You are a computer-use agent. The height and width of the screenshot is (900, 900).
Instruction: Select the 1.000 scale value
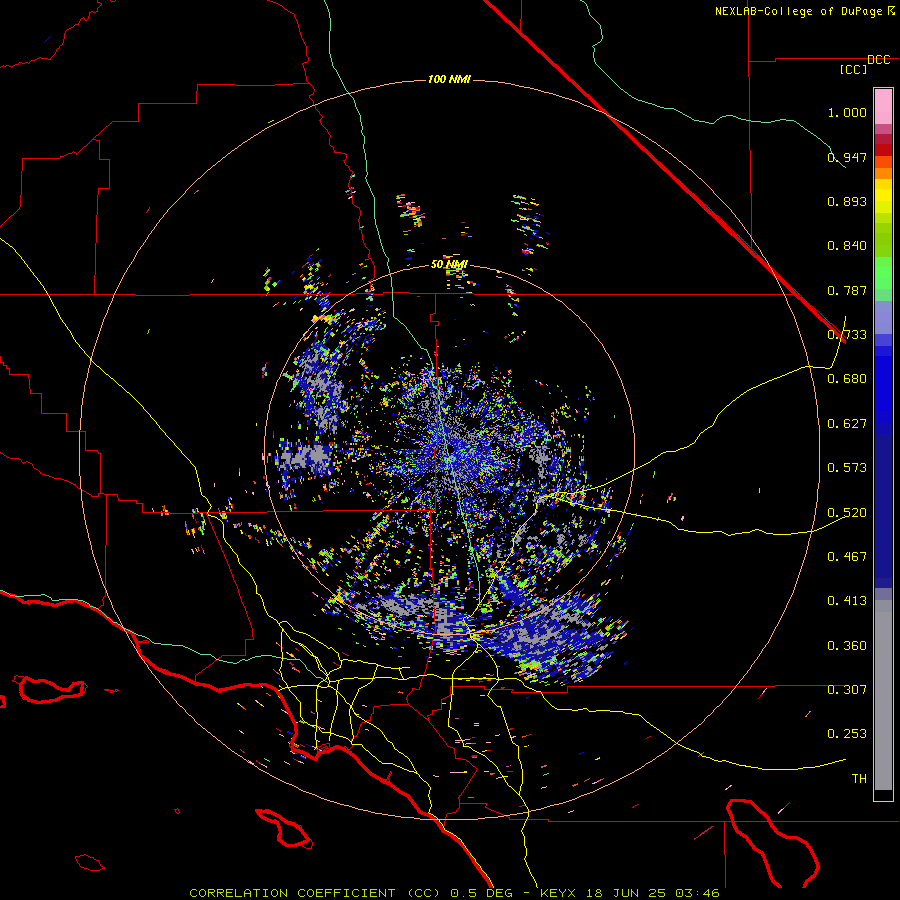coord(847,112)
